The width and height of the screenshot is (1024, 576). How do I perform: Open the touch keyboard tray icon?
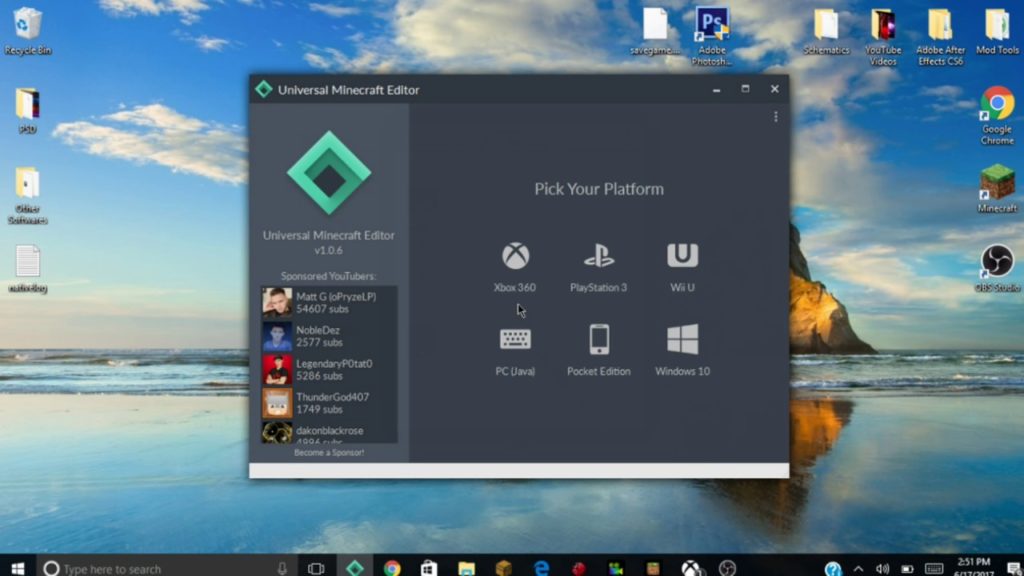point(934,569)
